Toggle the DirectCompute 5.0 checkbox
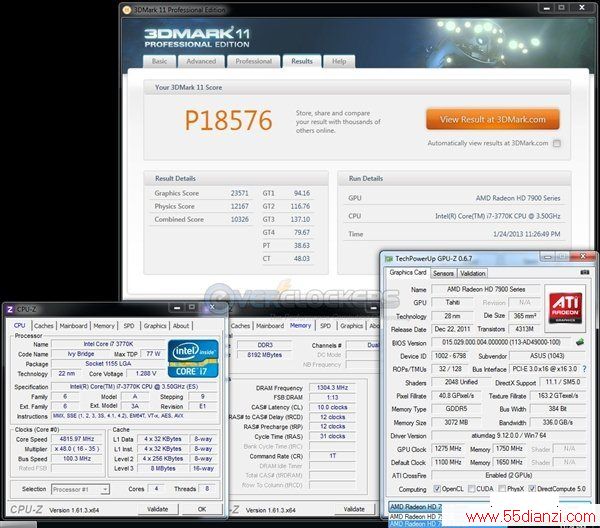Image resolution: width=600 pixels, height=528 pixels. click(x=532, y=489)
